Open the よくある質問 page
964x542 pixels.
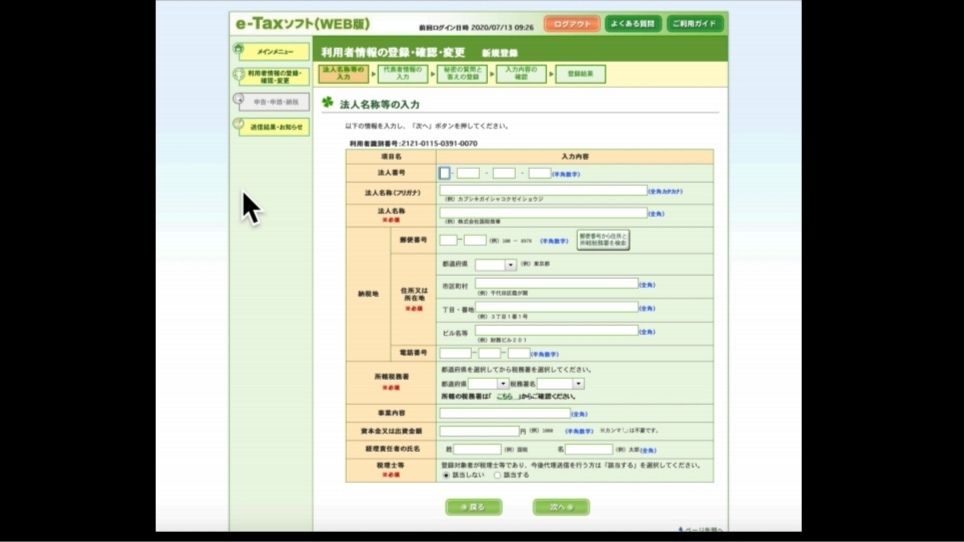632,24
